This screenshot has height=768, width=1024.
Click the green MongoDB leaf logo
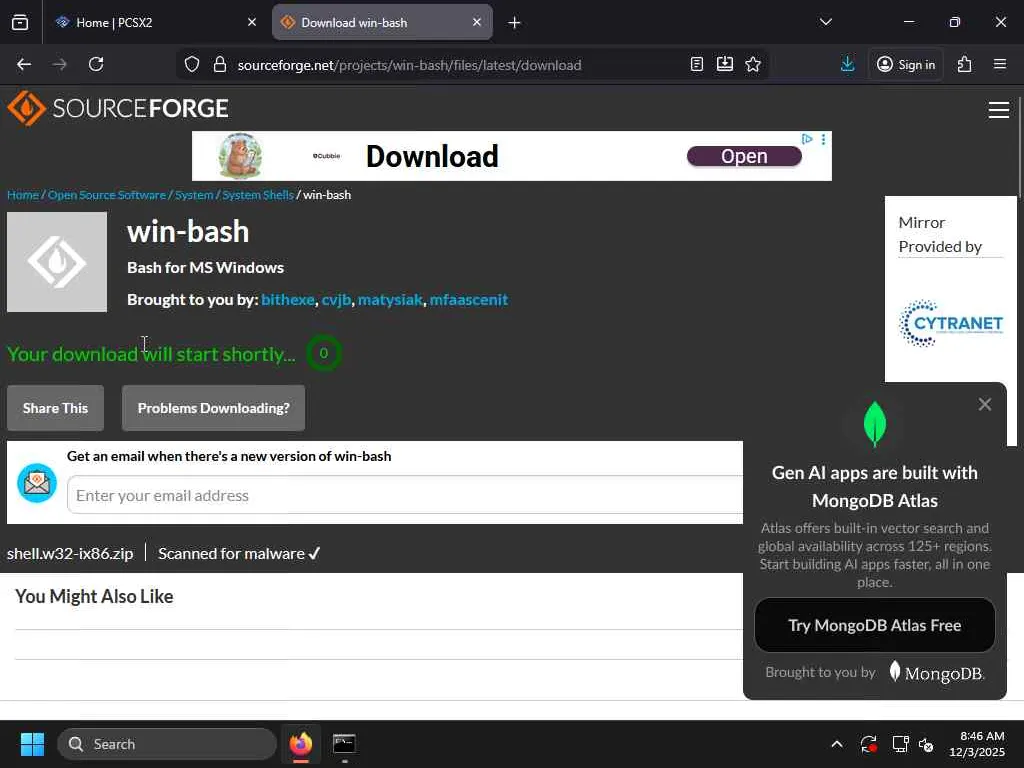point(874,424)
